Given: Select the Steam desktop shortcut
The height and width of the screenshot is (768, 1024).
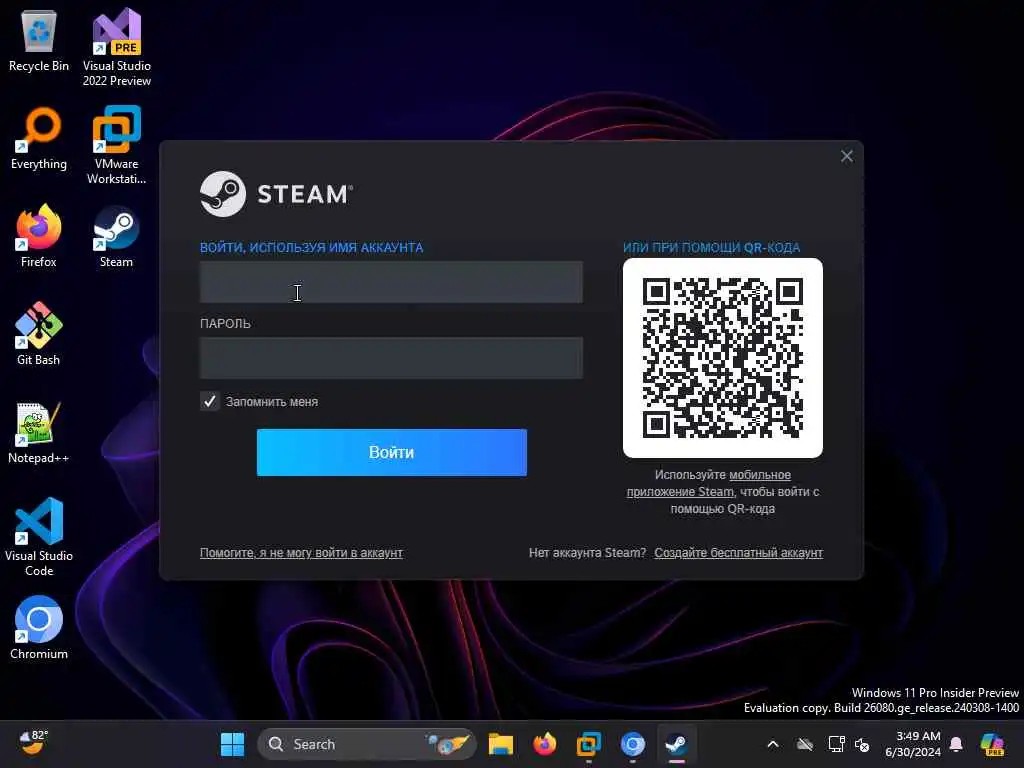Looking at the screenshot, I should pyautogui.click(x=116, y=236).
